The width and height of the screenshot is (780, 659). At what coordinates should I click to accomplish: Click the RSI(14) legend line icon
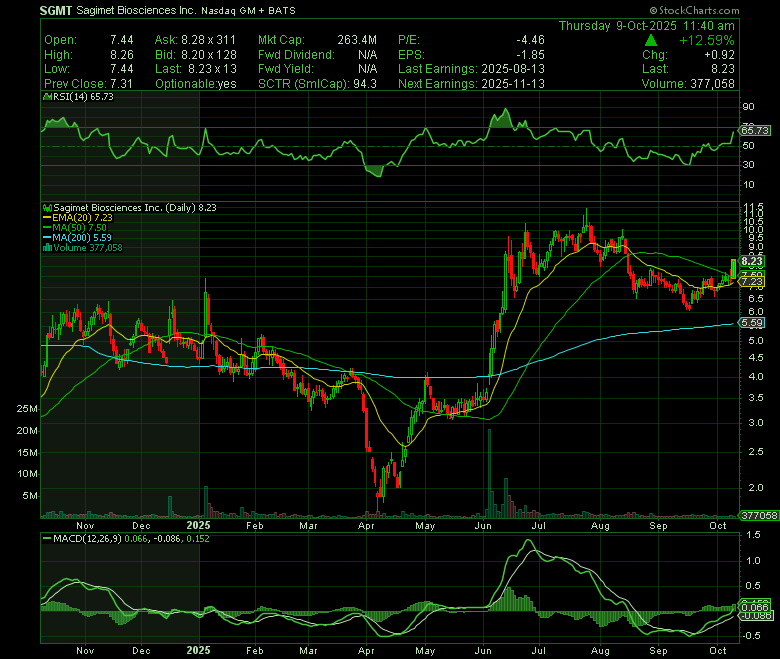click(47, 97)
